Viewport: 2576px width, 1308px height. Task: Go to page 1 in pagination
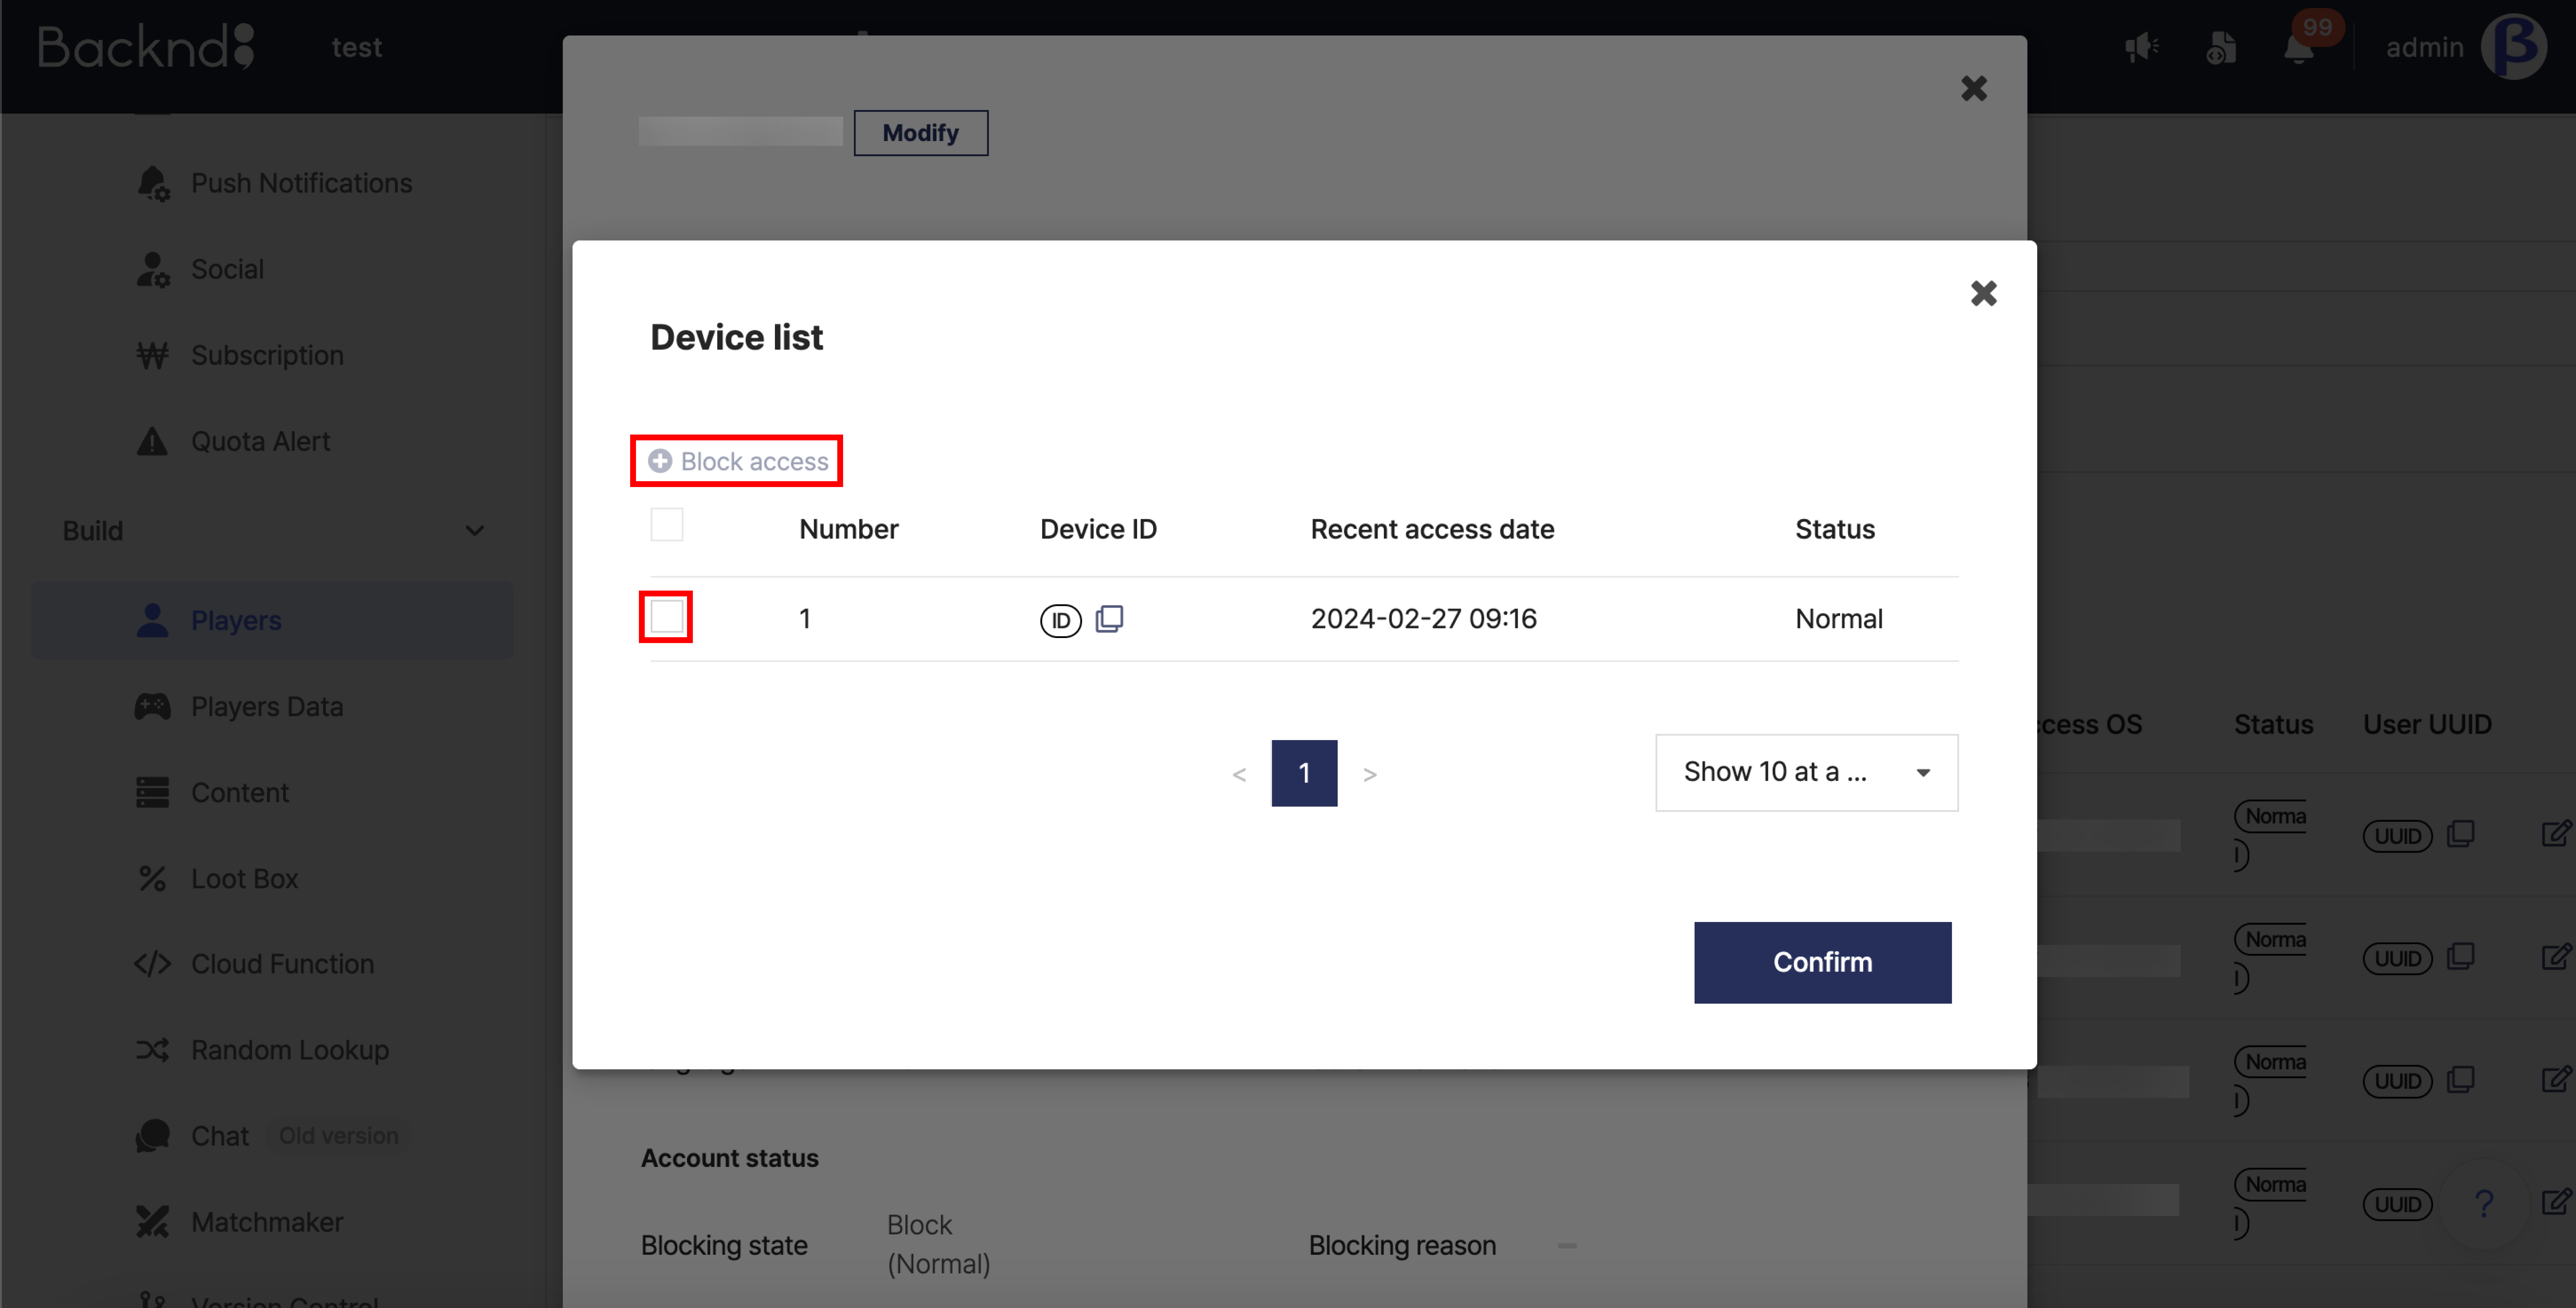[1304, 773]
